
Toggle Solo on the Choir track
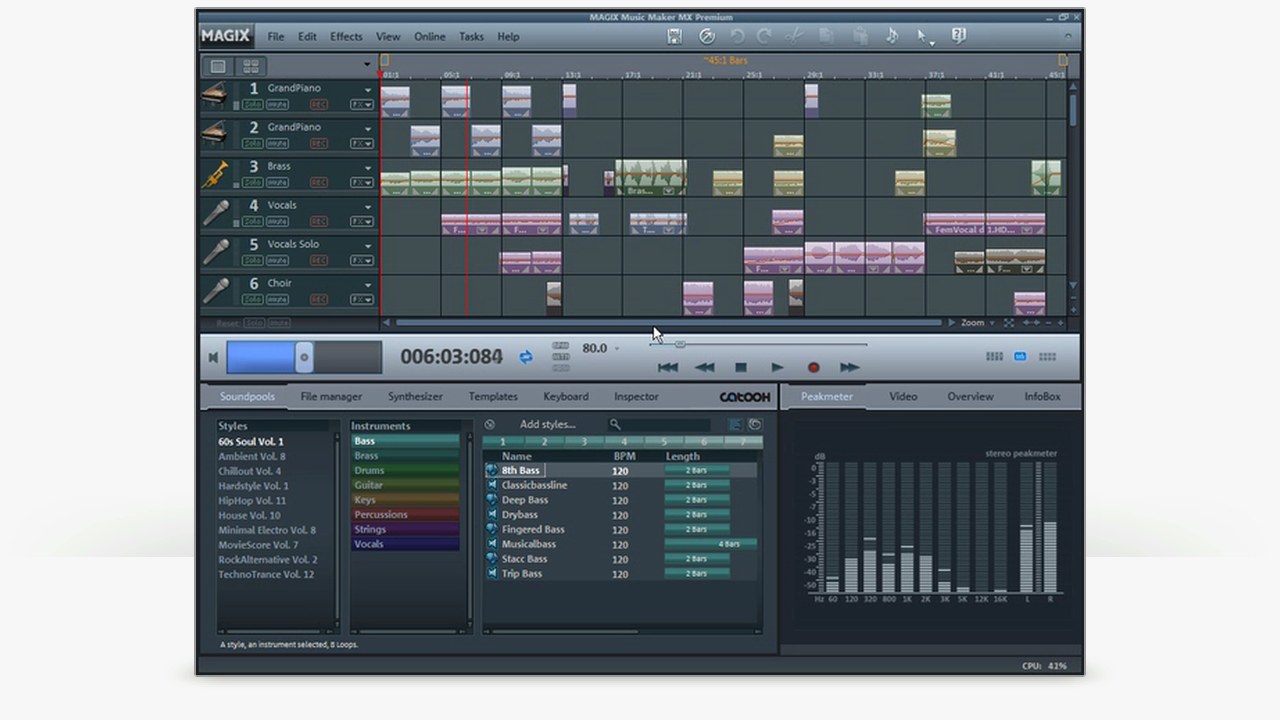pyautogui.click(x=252, y=299)
